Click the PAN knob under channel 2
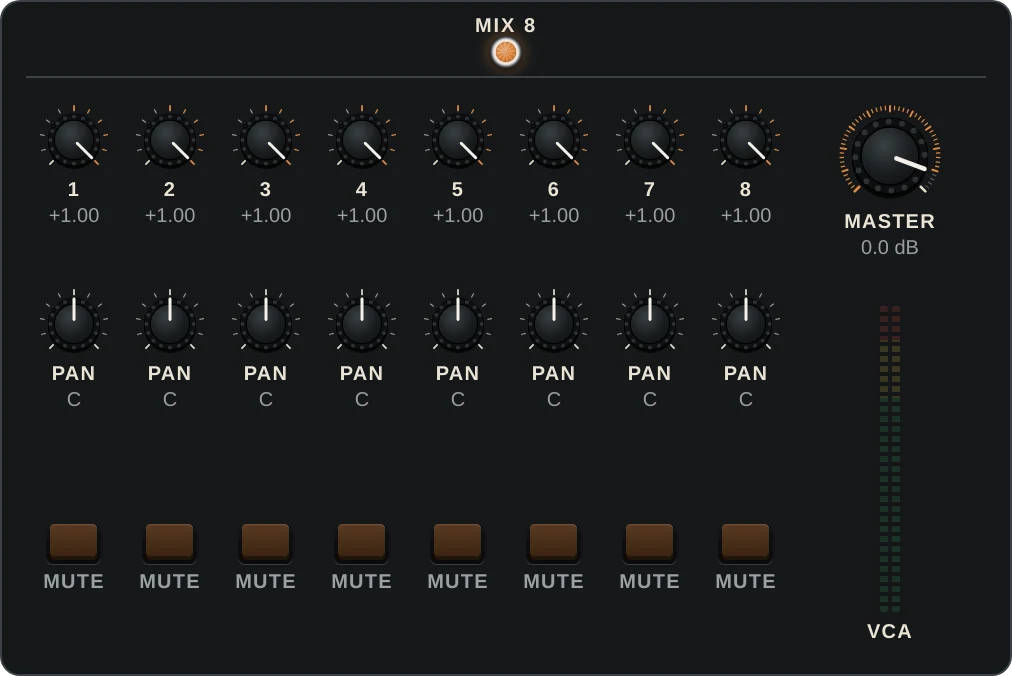This screenshot has width=1012, height=676. click(x=170, y=323)
